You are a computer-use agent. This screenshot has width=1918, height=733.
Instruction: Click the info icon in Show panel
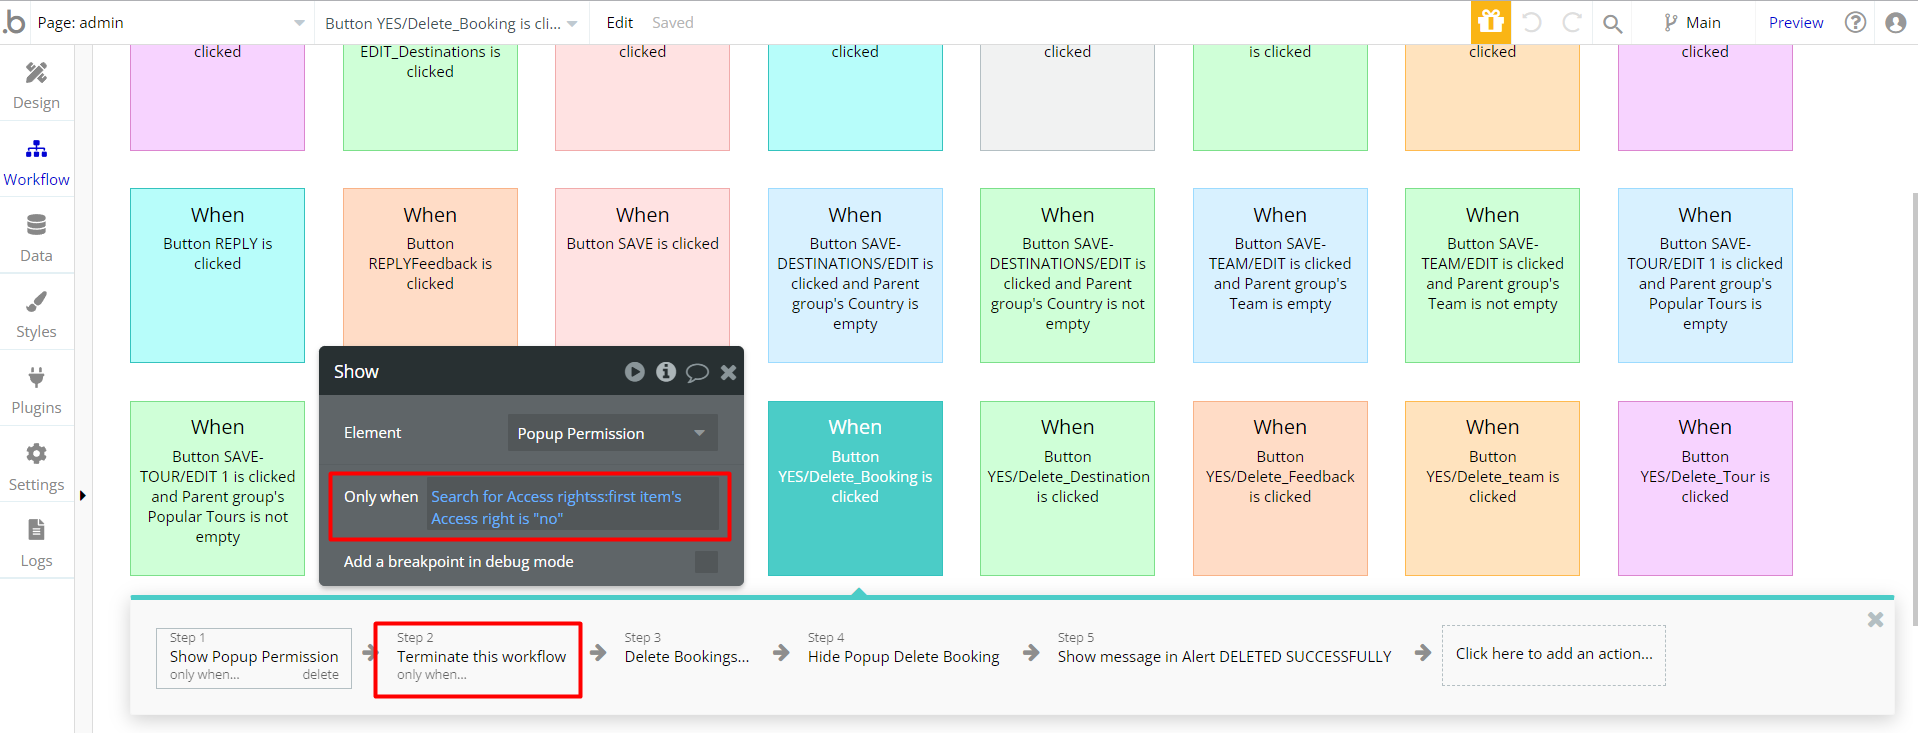[x=666, y=372]
